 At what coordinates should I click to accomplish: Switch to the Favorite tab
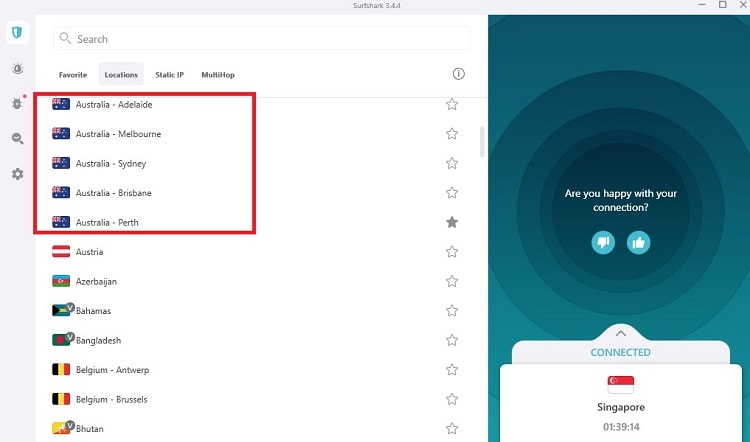(73, 75)
